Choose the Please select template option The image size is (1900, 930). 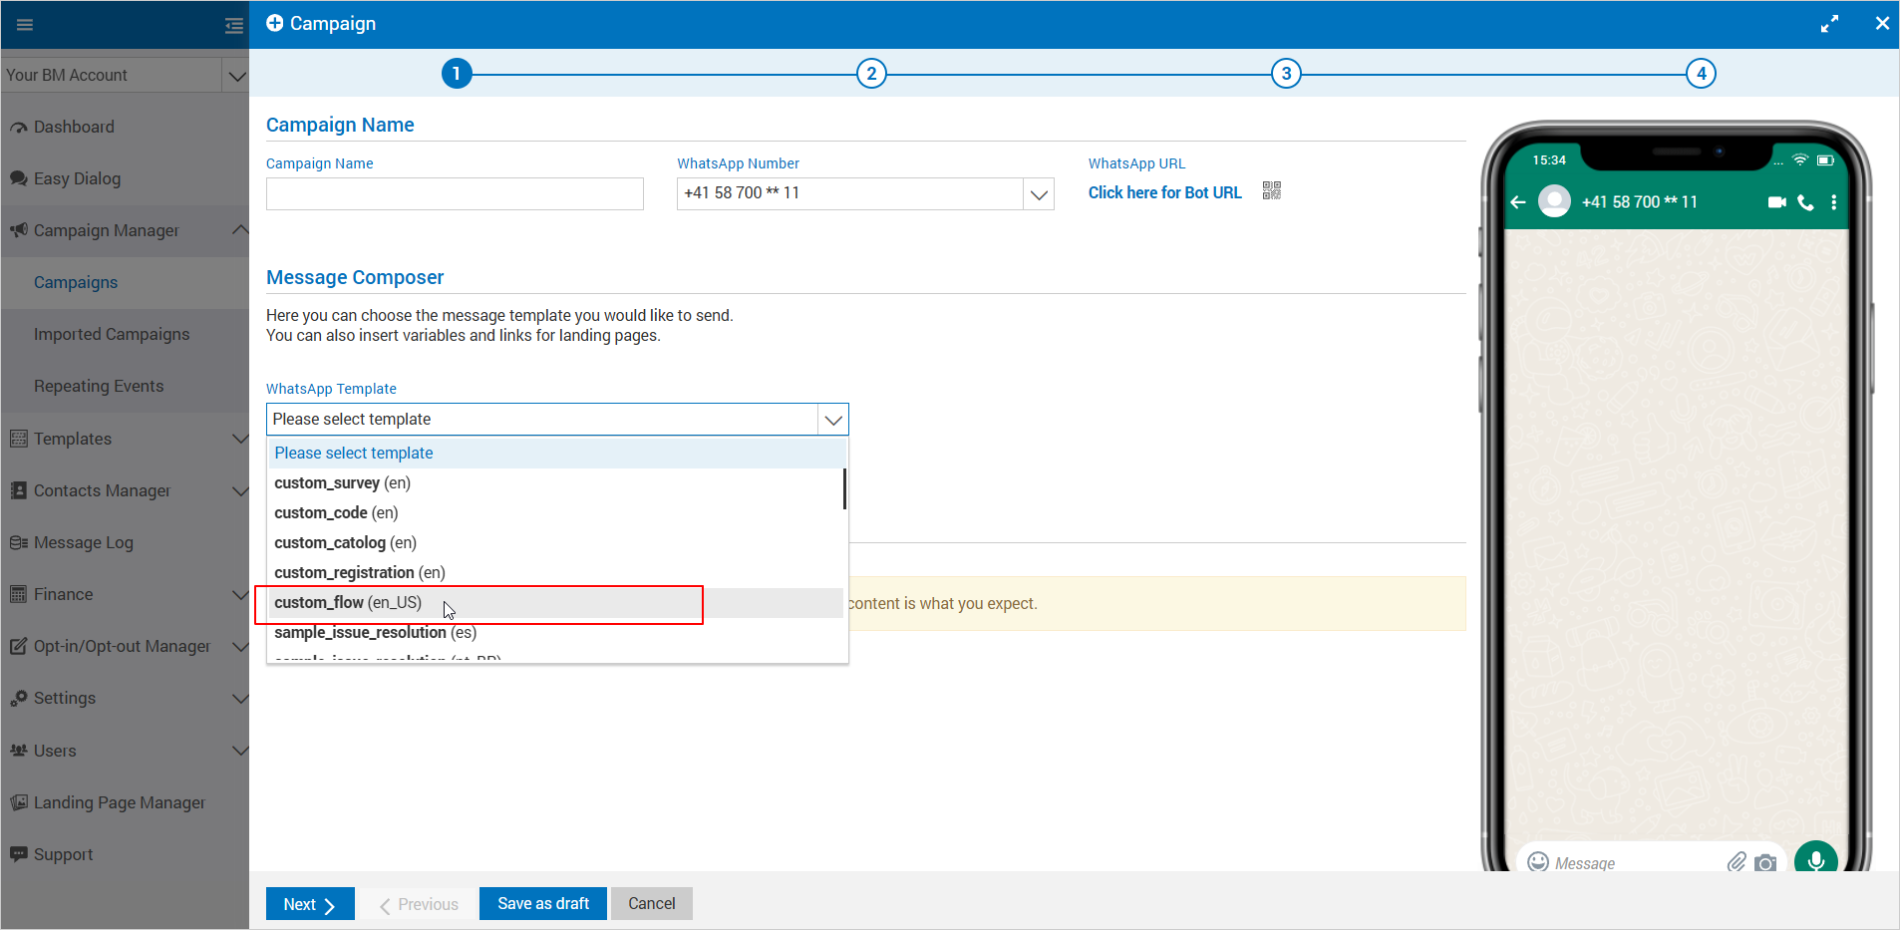click(x=556, y=453)
